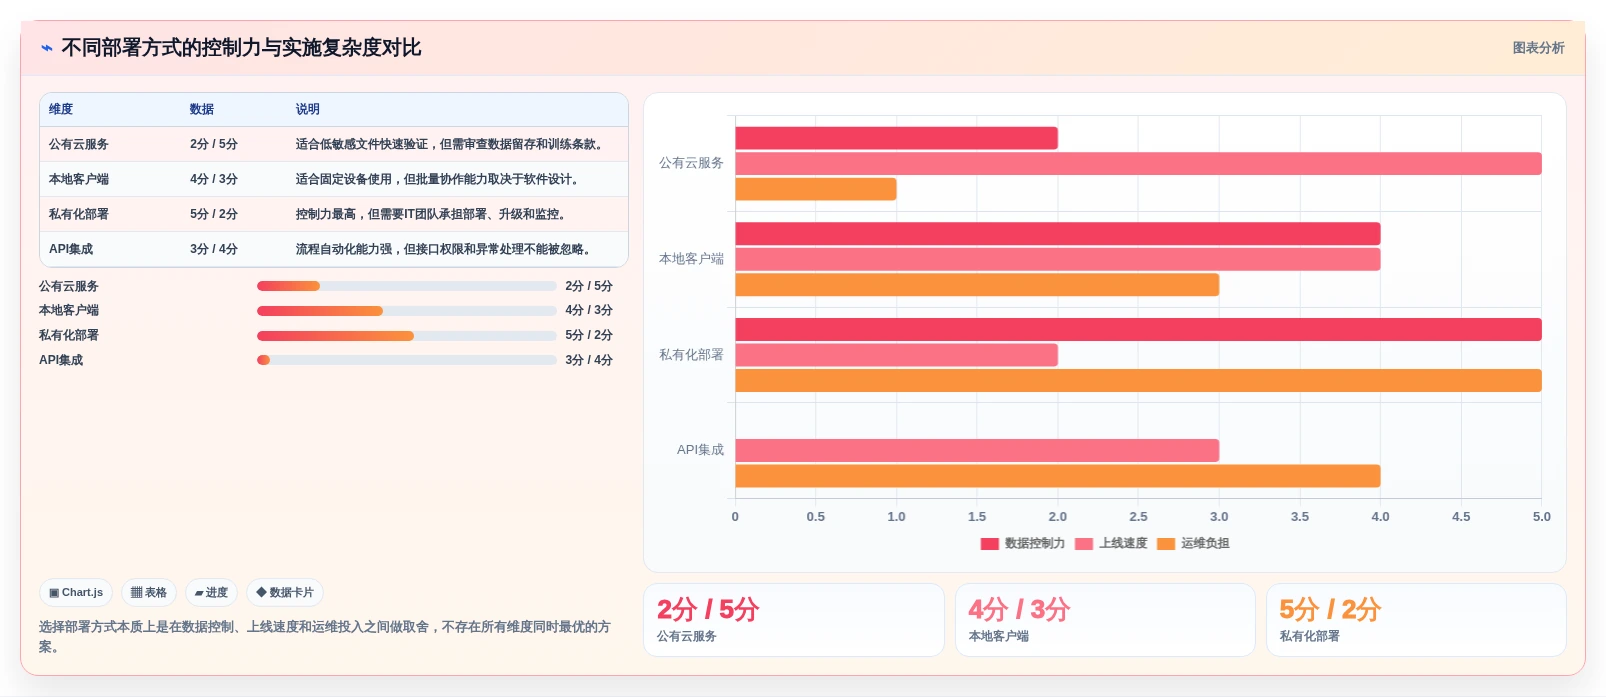Screen dimensions: 1606x697
Task: Click the pink 上线速度 bar for 本地客户端
Action: coord(1058,259)
